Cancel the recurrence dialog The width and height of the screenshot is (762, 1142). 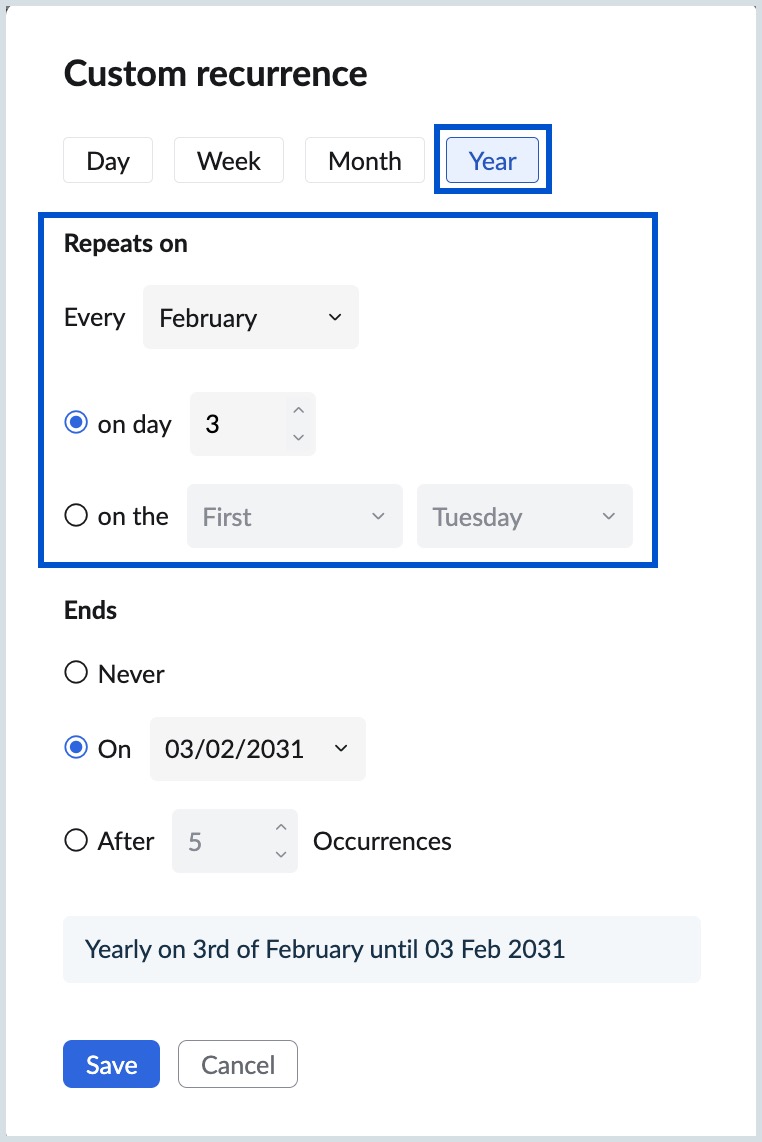237,1064
